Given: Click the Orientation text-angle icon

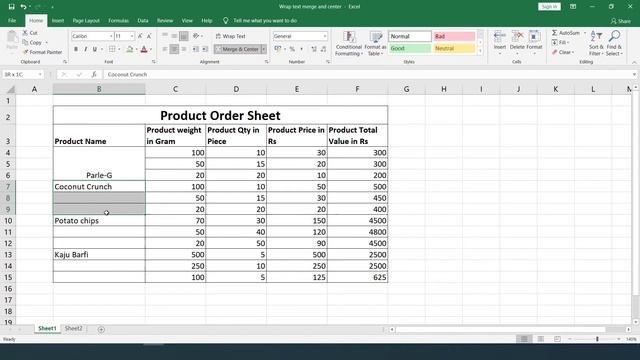Looking at the screenshot, I should (196, 36).
